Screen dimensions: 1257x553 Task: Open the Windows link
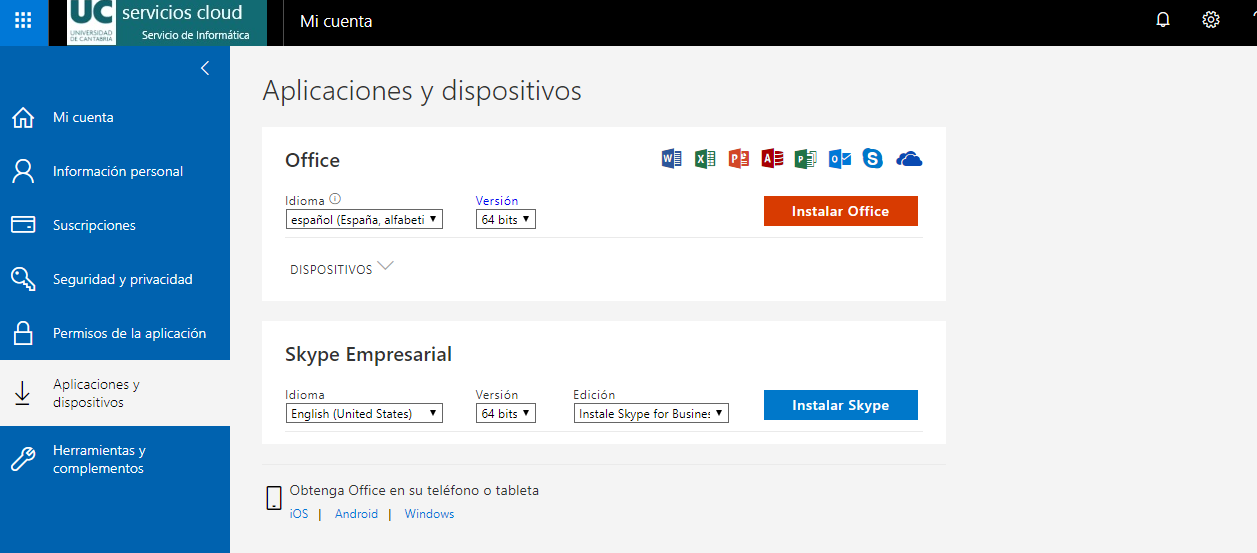tap(429, 514)
